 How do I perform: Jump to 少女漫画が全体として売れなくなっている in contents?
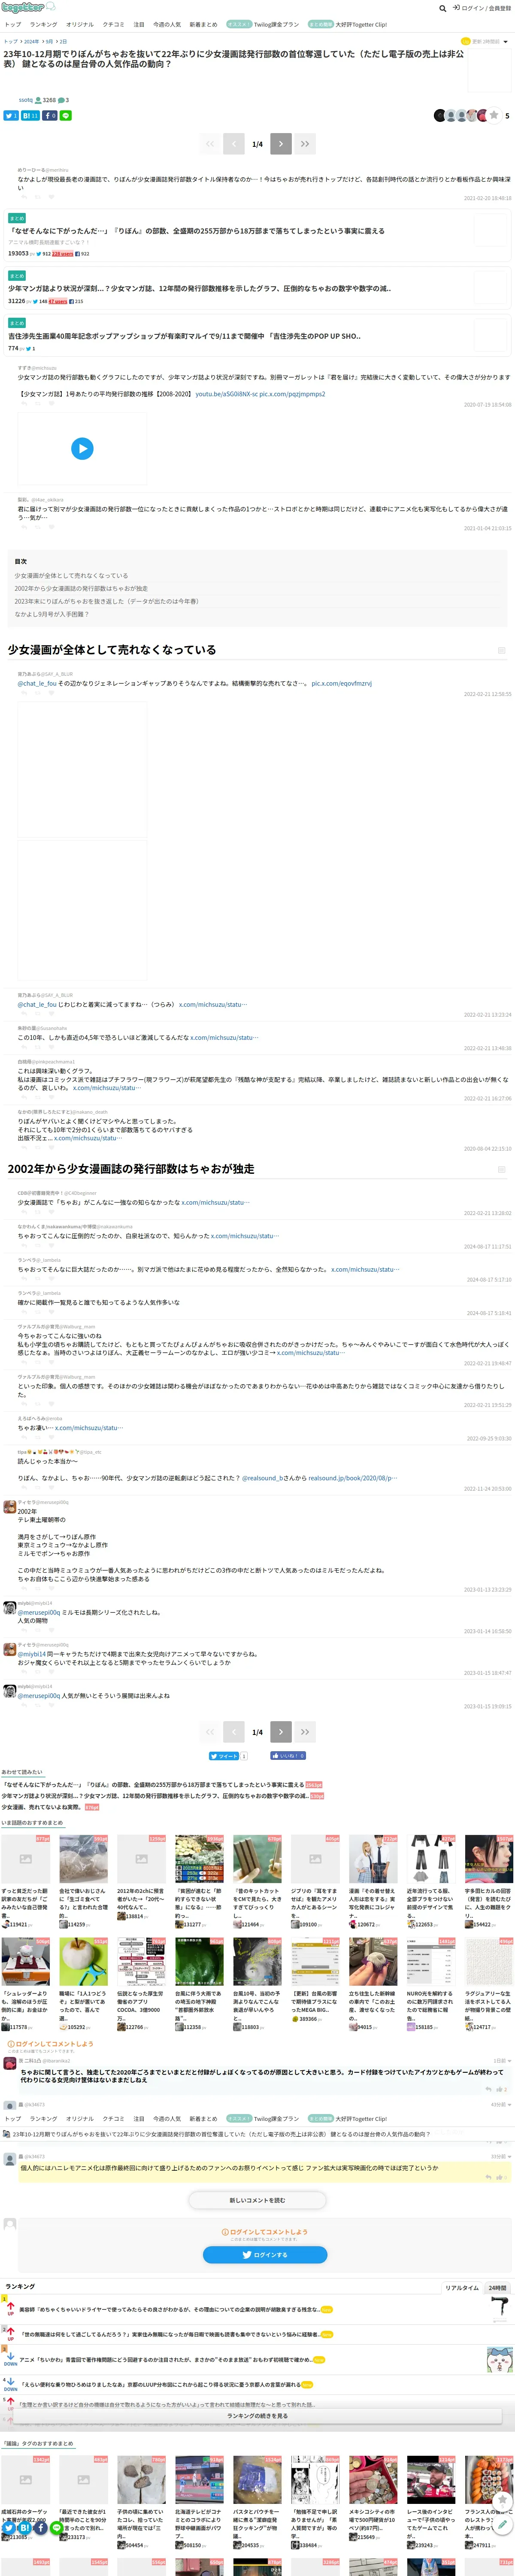pos(71,576)
